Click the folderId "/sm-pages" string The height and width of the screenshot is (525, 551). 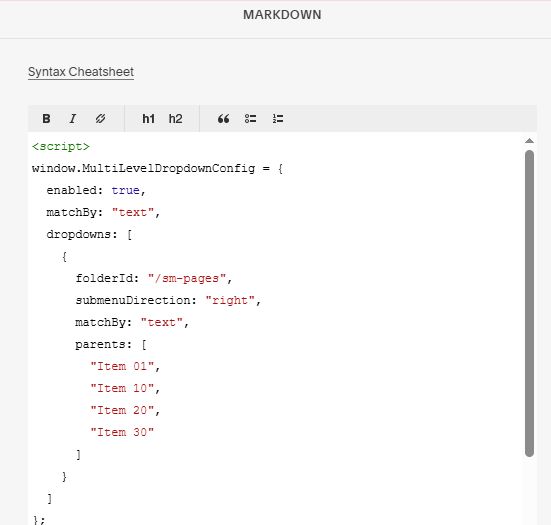[187, 278]
